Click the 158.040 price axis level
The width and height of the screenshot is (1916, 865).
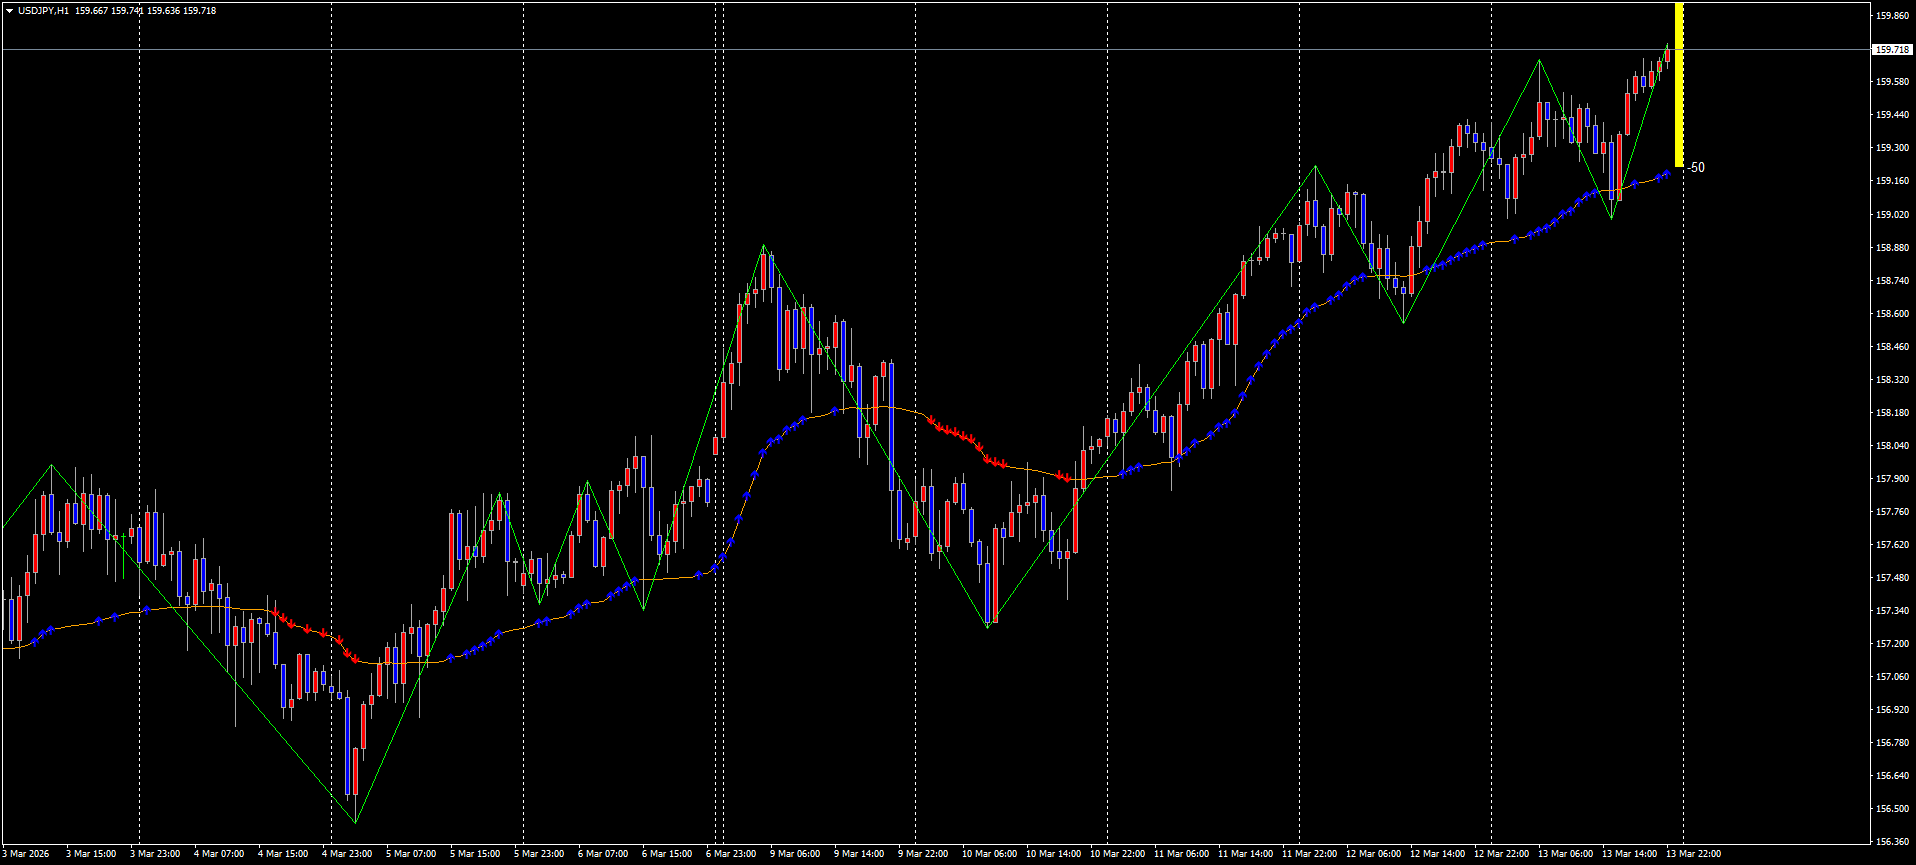[x=1890, y=446]
